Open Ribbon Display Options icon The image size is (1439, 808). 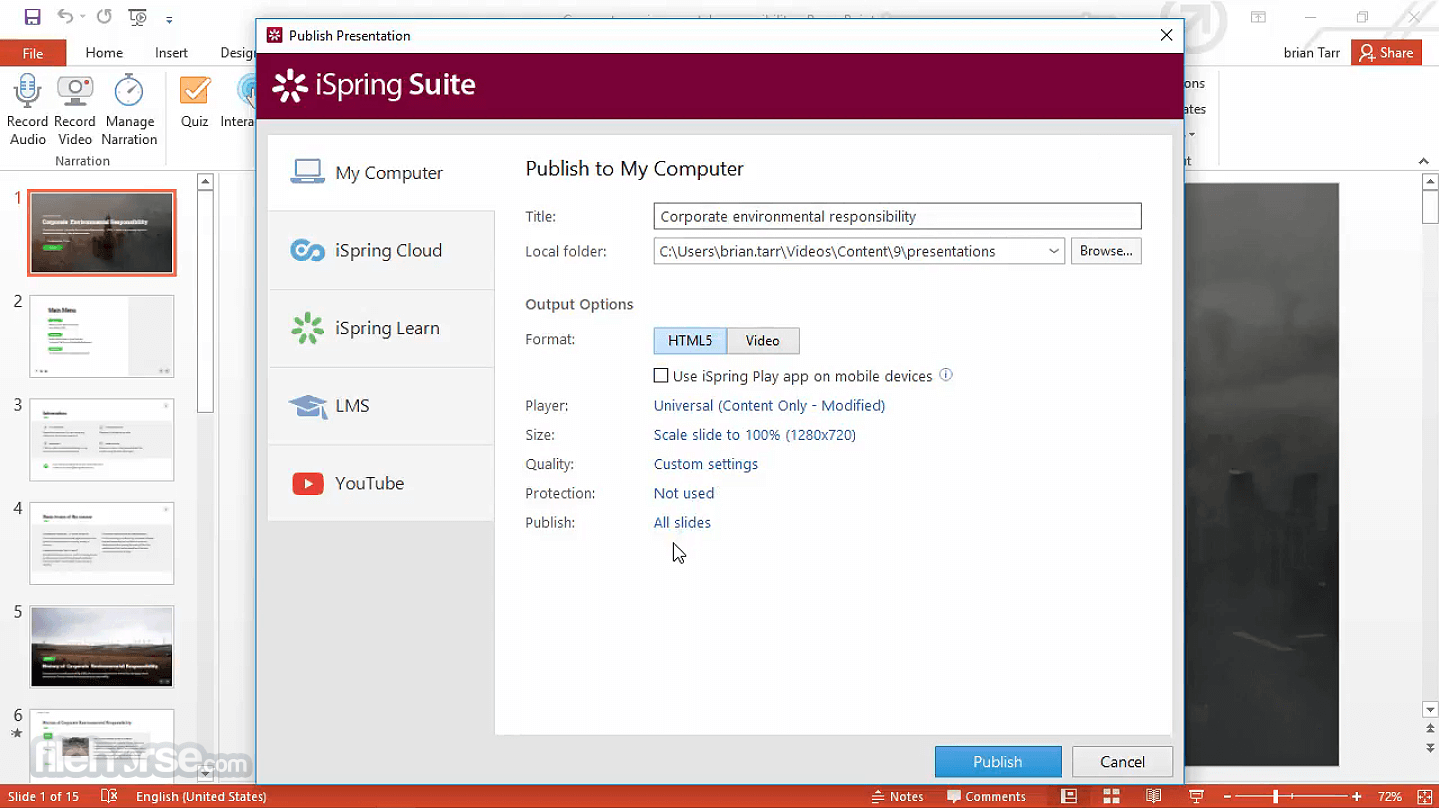pos(1259,17)
